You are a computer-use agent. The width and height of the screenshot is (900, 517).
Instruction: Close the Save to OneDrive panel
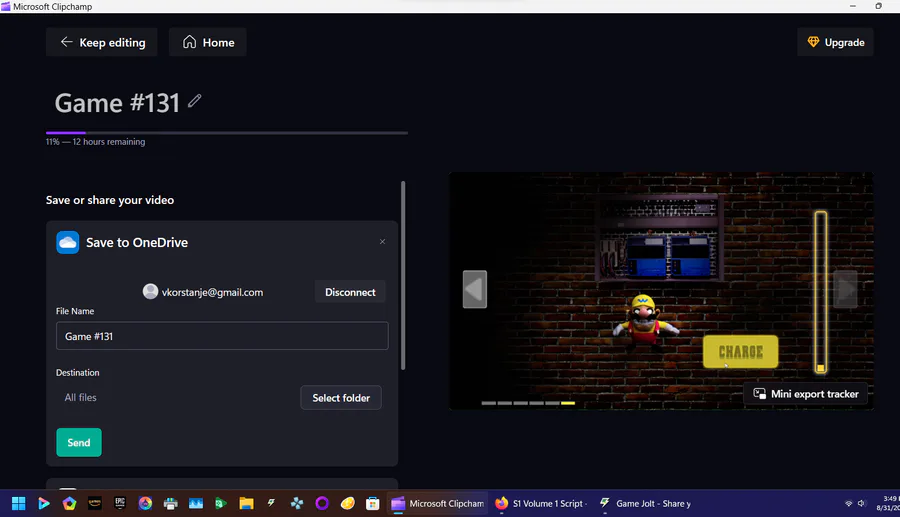[382, 242]
